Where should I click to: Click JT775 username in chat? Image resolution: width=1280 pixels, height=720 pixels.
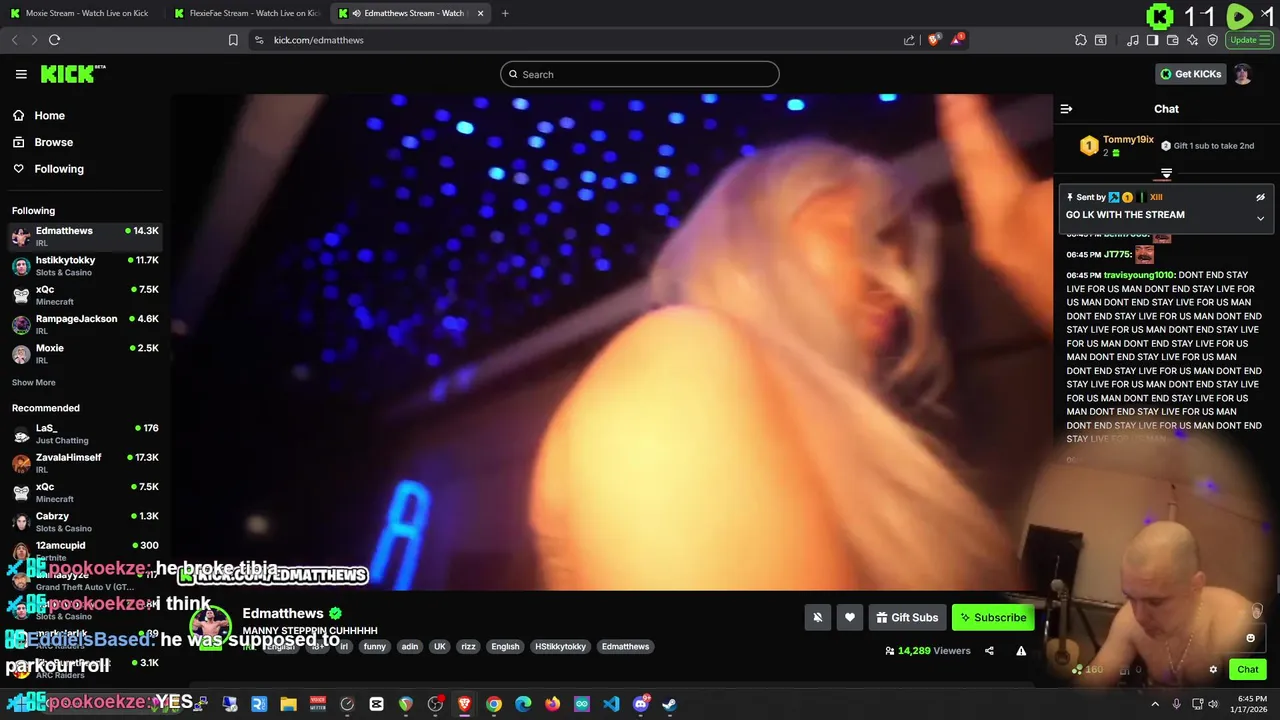pyautogui.click(x=1117, y=255)
